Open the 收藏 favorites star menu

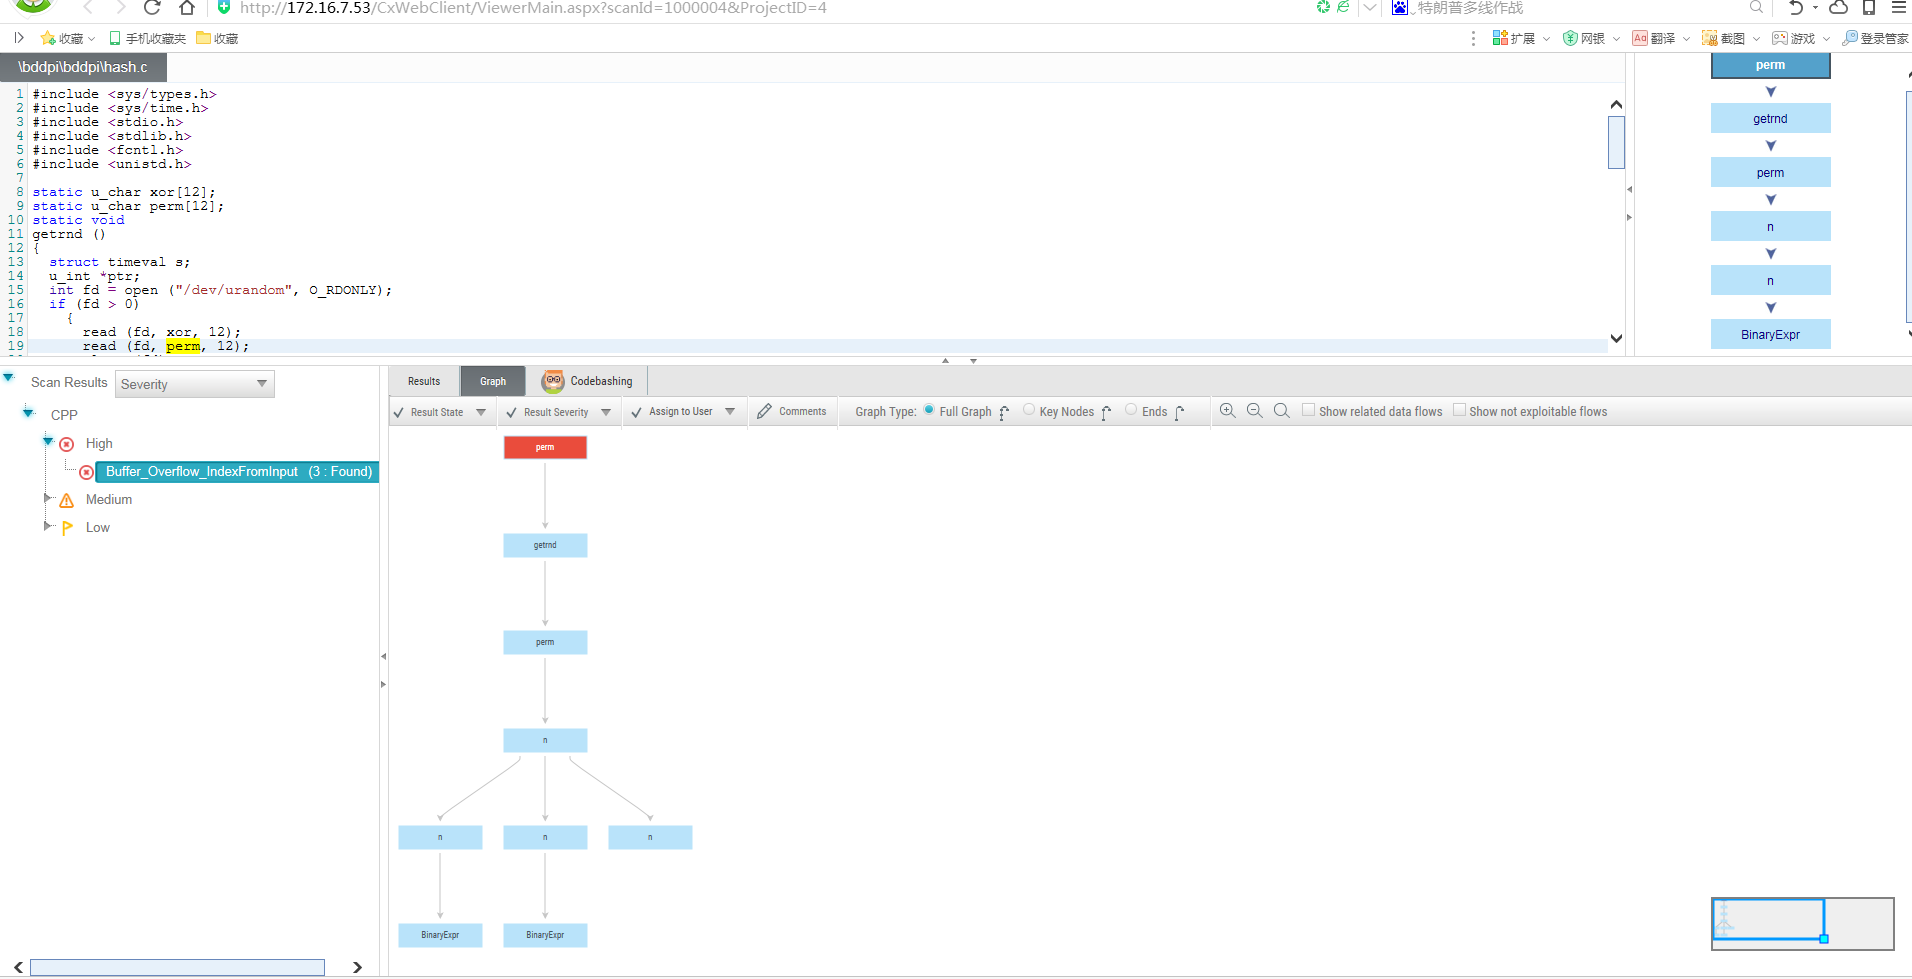(x=66, y=38)
